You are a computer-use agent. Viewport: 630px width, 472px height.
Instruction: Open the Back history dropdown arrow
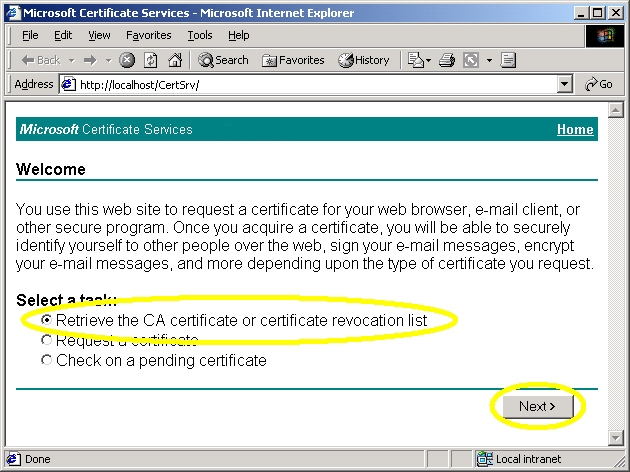[72, 61]
